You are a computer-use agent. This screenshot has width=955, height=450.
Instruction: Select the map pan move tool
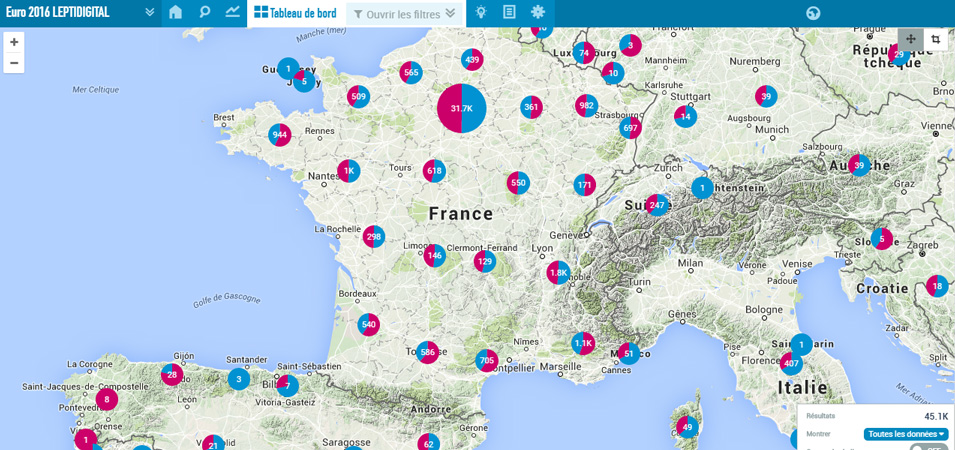point(911,40)
